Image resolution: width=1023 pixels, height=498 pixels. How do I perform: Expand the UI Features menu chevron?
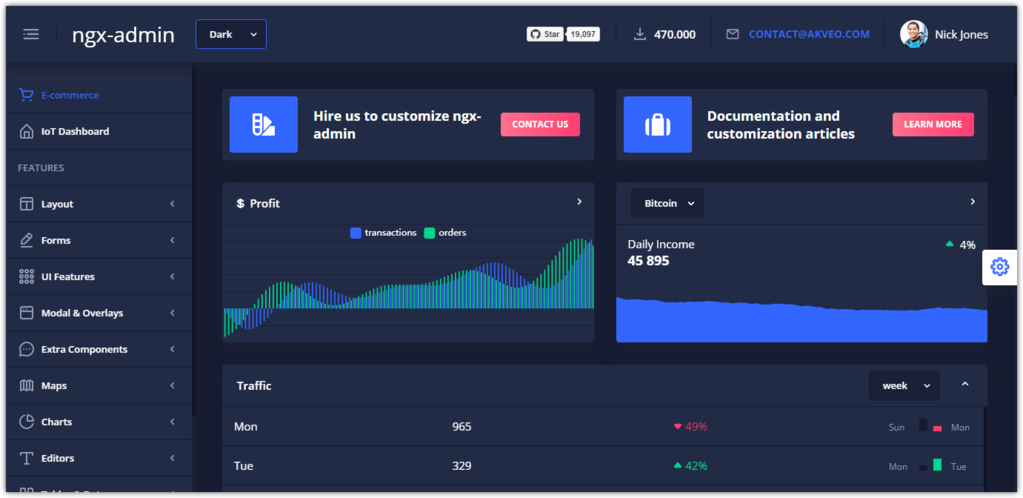click(x=172, y=277)
